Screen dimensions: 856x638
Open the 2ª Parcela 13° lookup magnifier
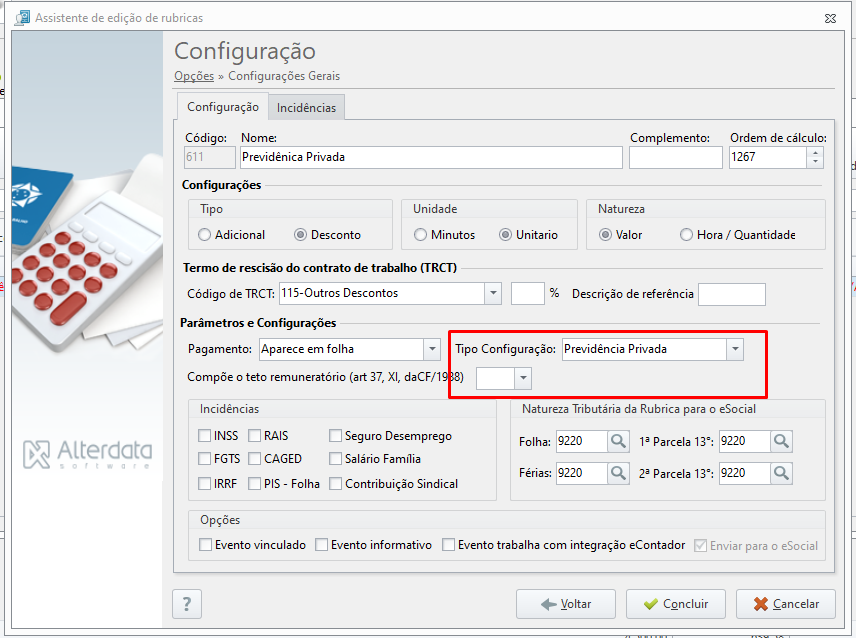pyautogui.click(x=781, y=473)
